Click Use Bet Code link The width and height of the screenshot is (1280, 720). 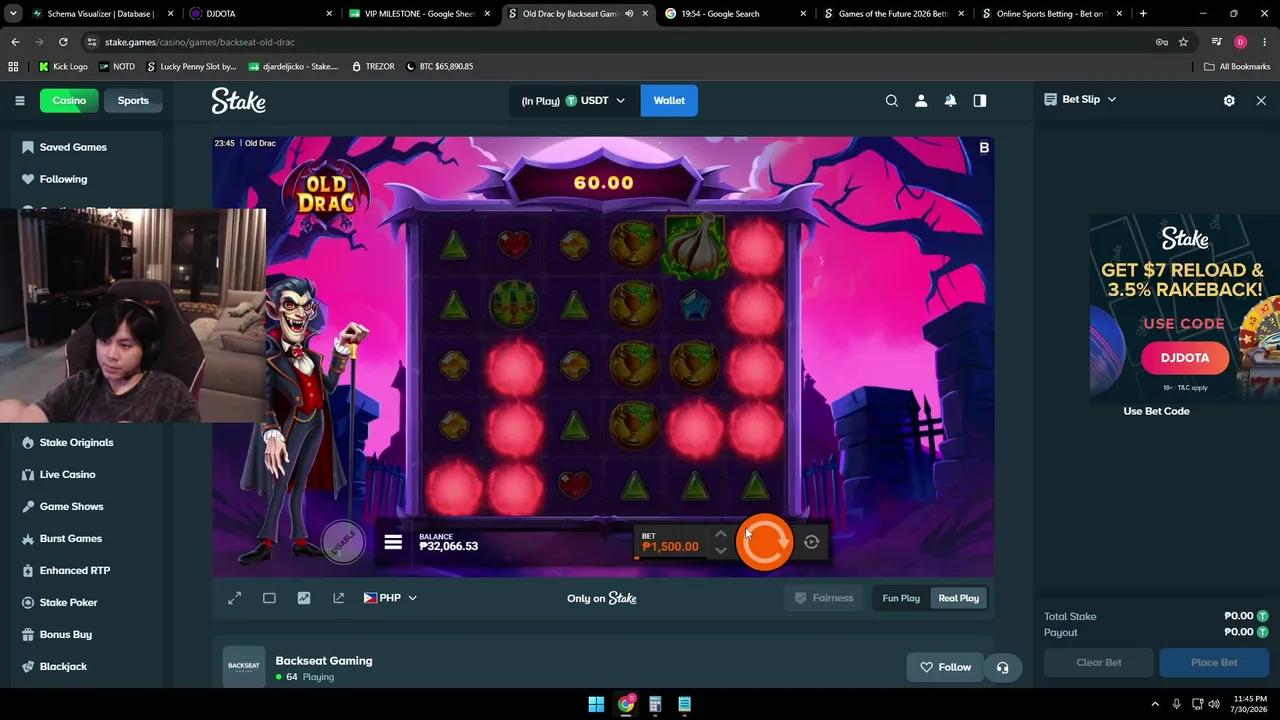pos(1156,411)
